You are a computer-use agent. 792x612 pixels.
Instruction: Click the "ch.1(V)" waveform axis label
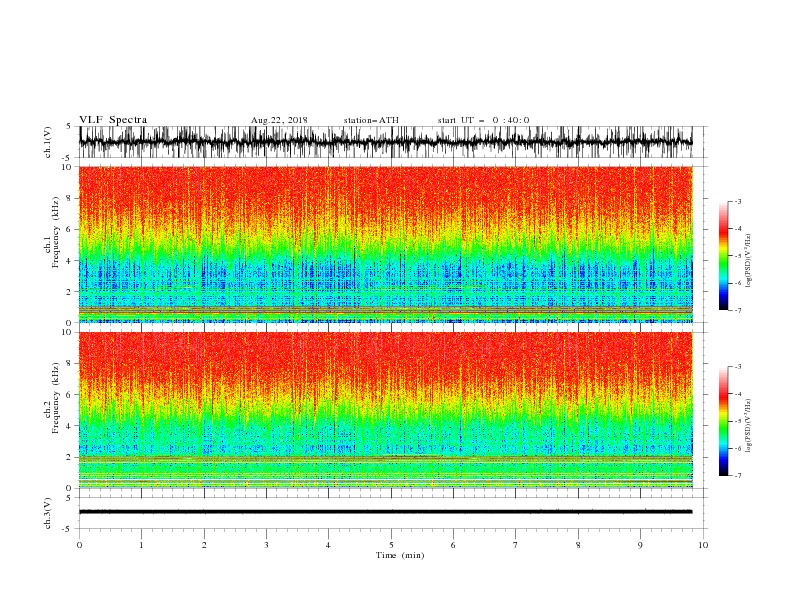48,142
